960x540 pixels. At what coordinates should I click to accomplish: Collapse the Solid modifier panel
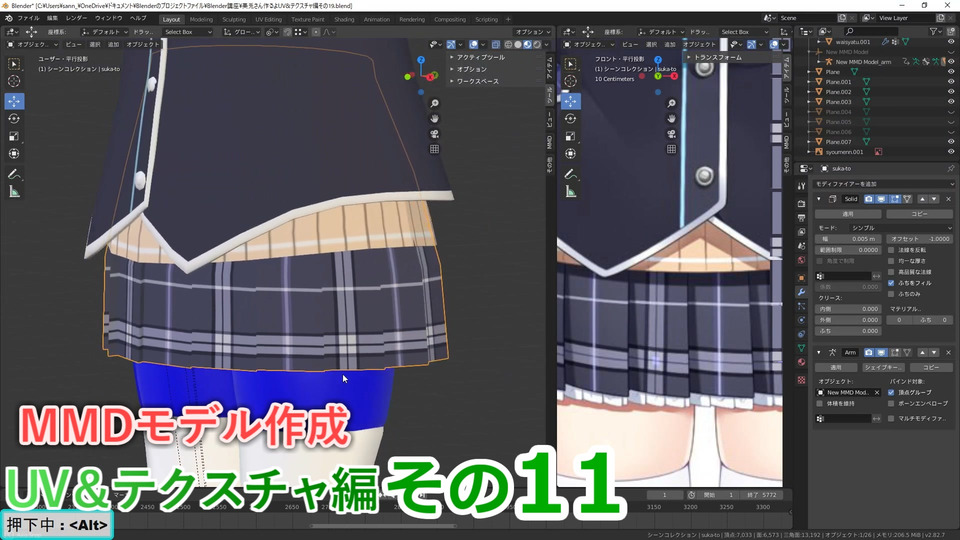[x=820, y=199]
